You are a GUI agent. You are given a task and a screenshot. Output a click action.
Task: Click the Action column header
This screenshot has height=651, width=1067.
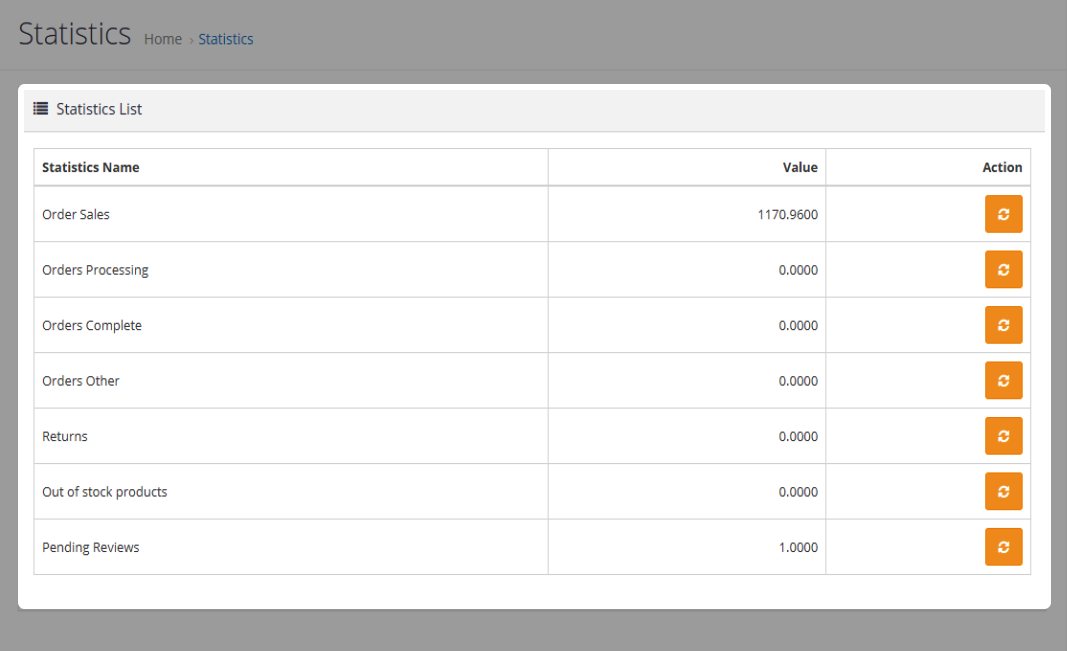tap(1002, 167)
